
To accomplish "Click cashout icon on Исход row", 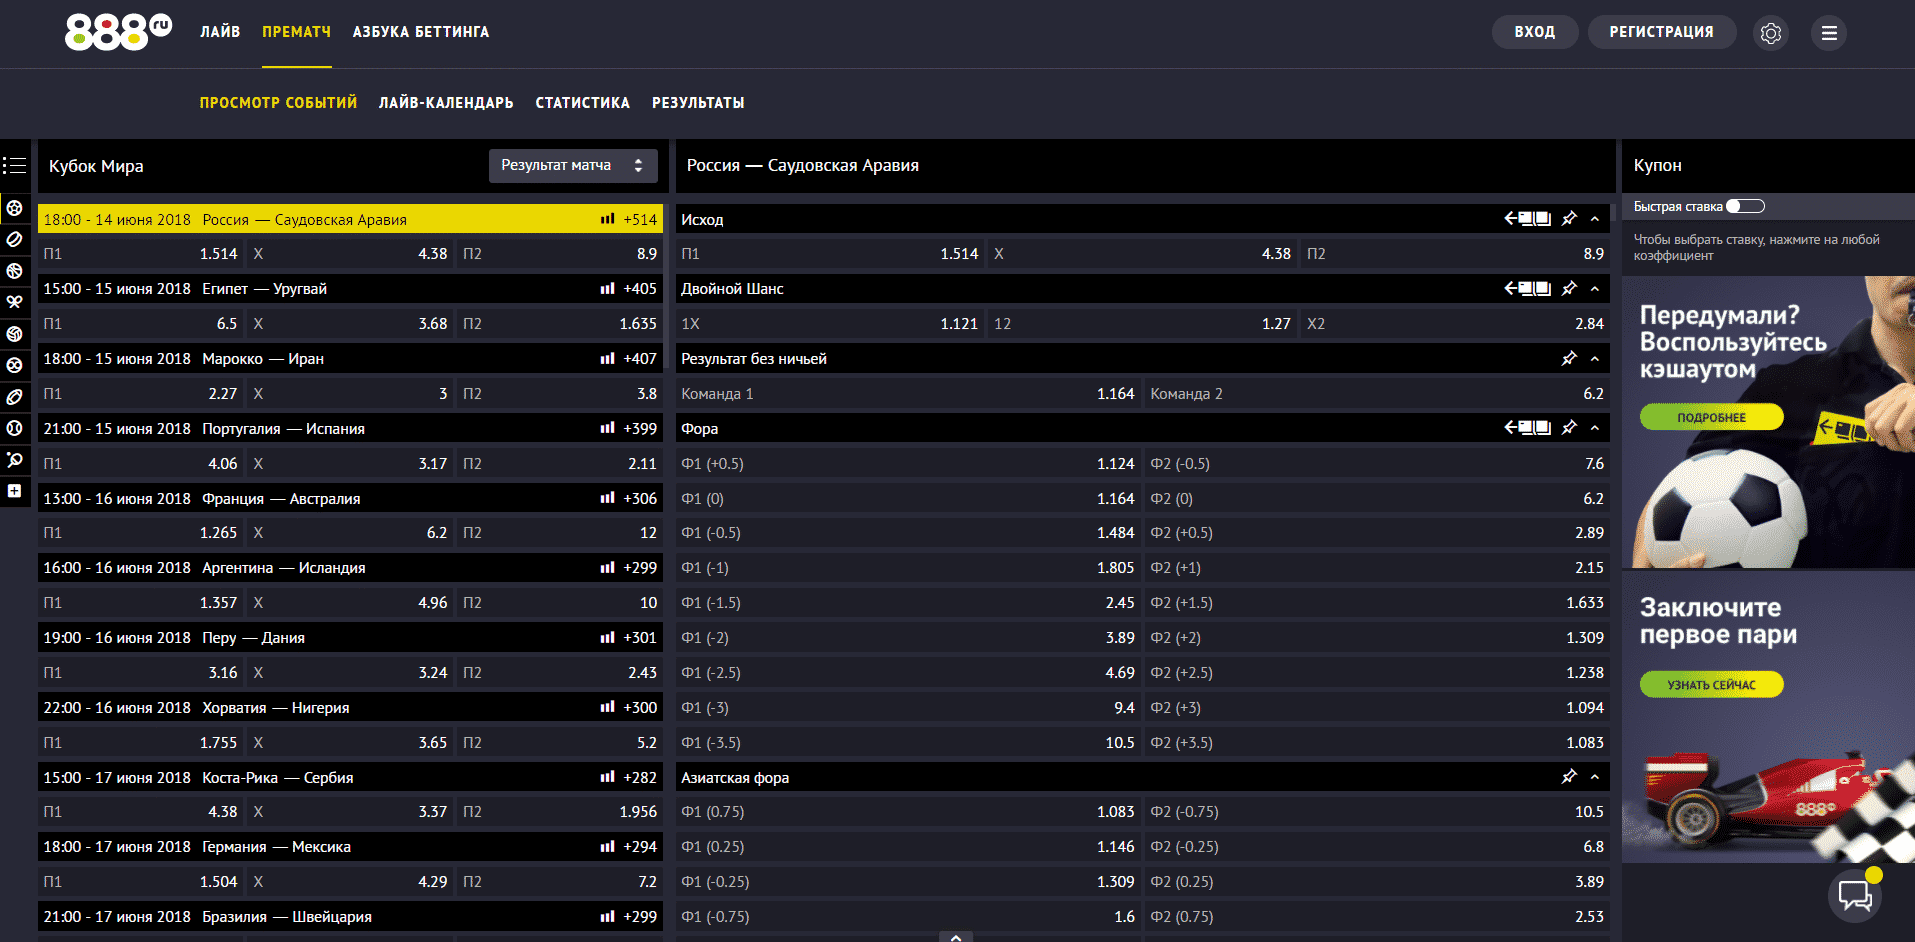I will (x=1528, y=218).
